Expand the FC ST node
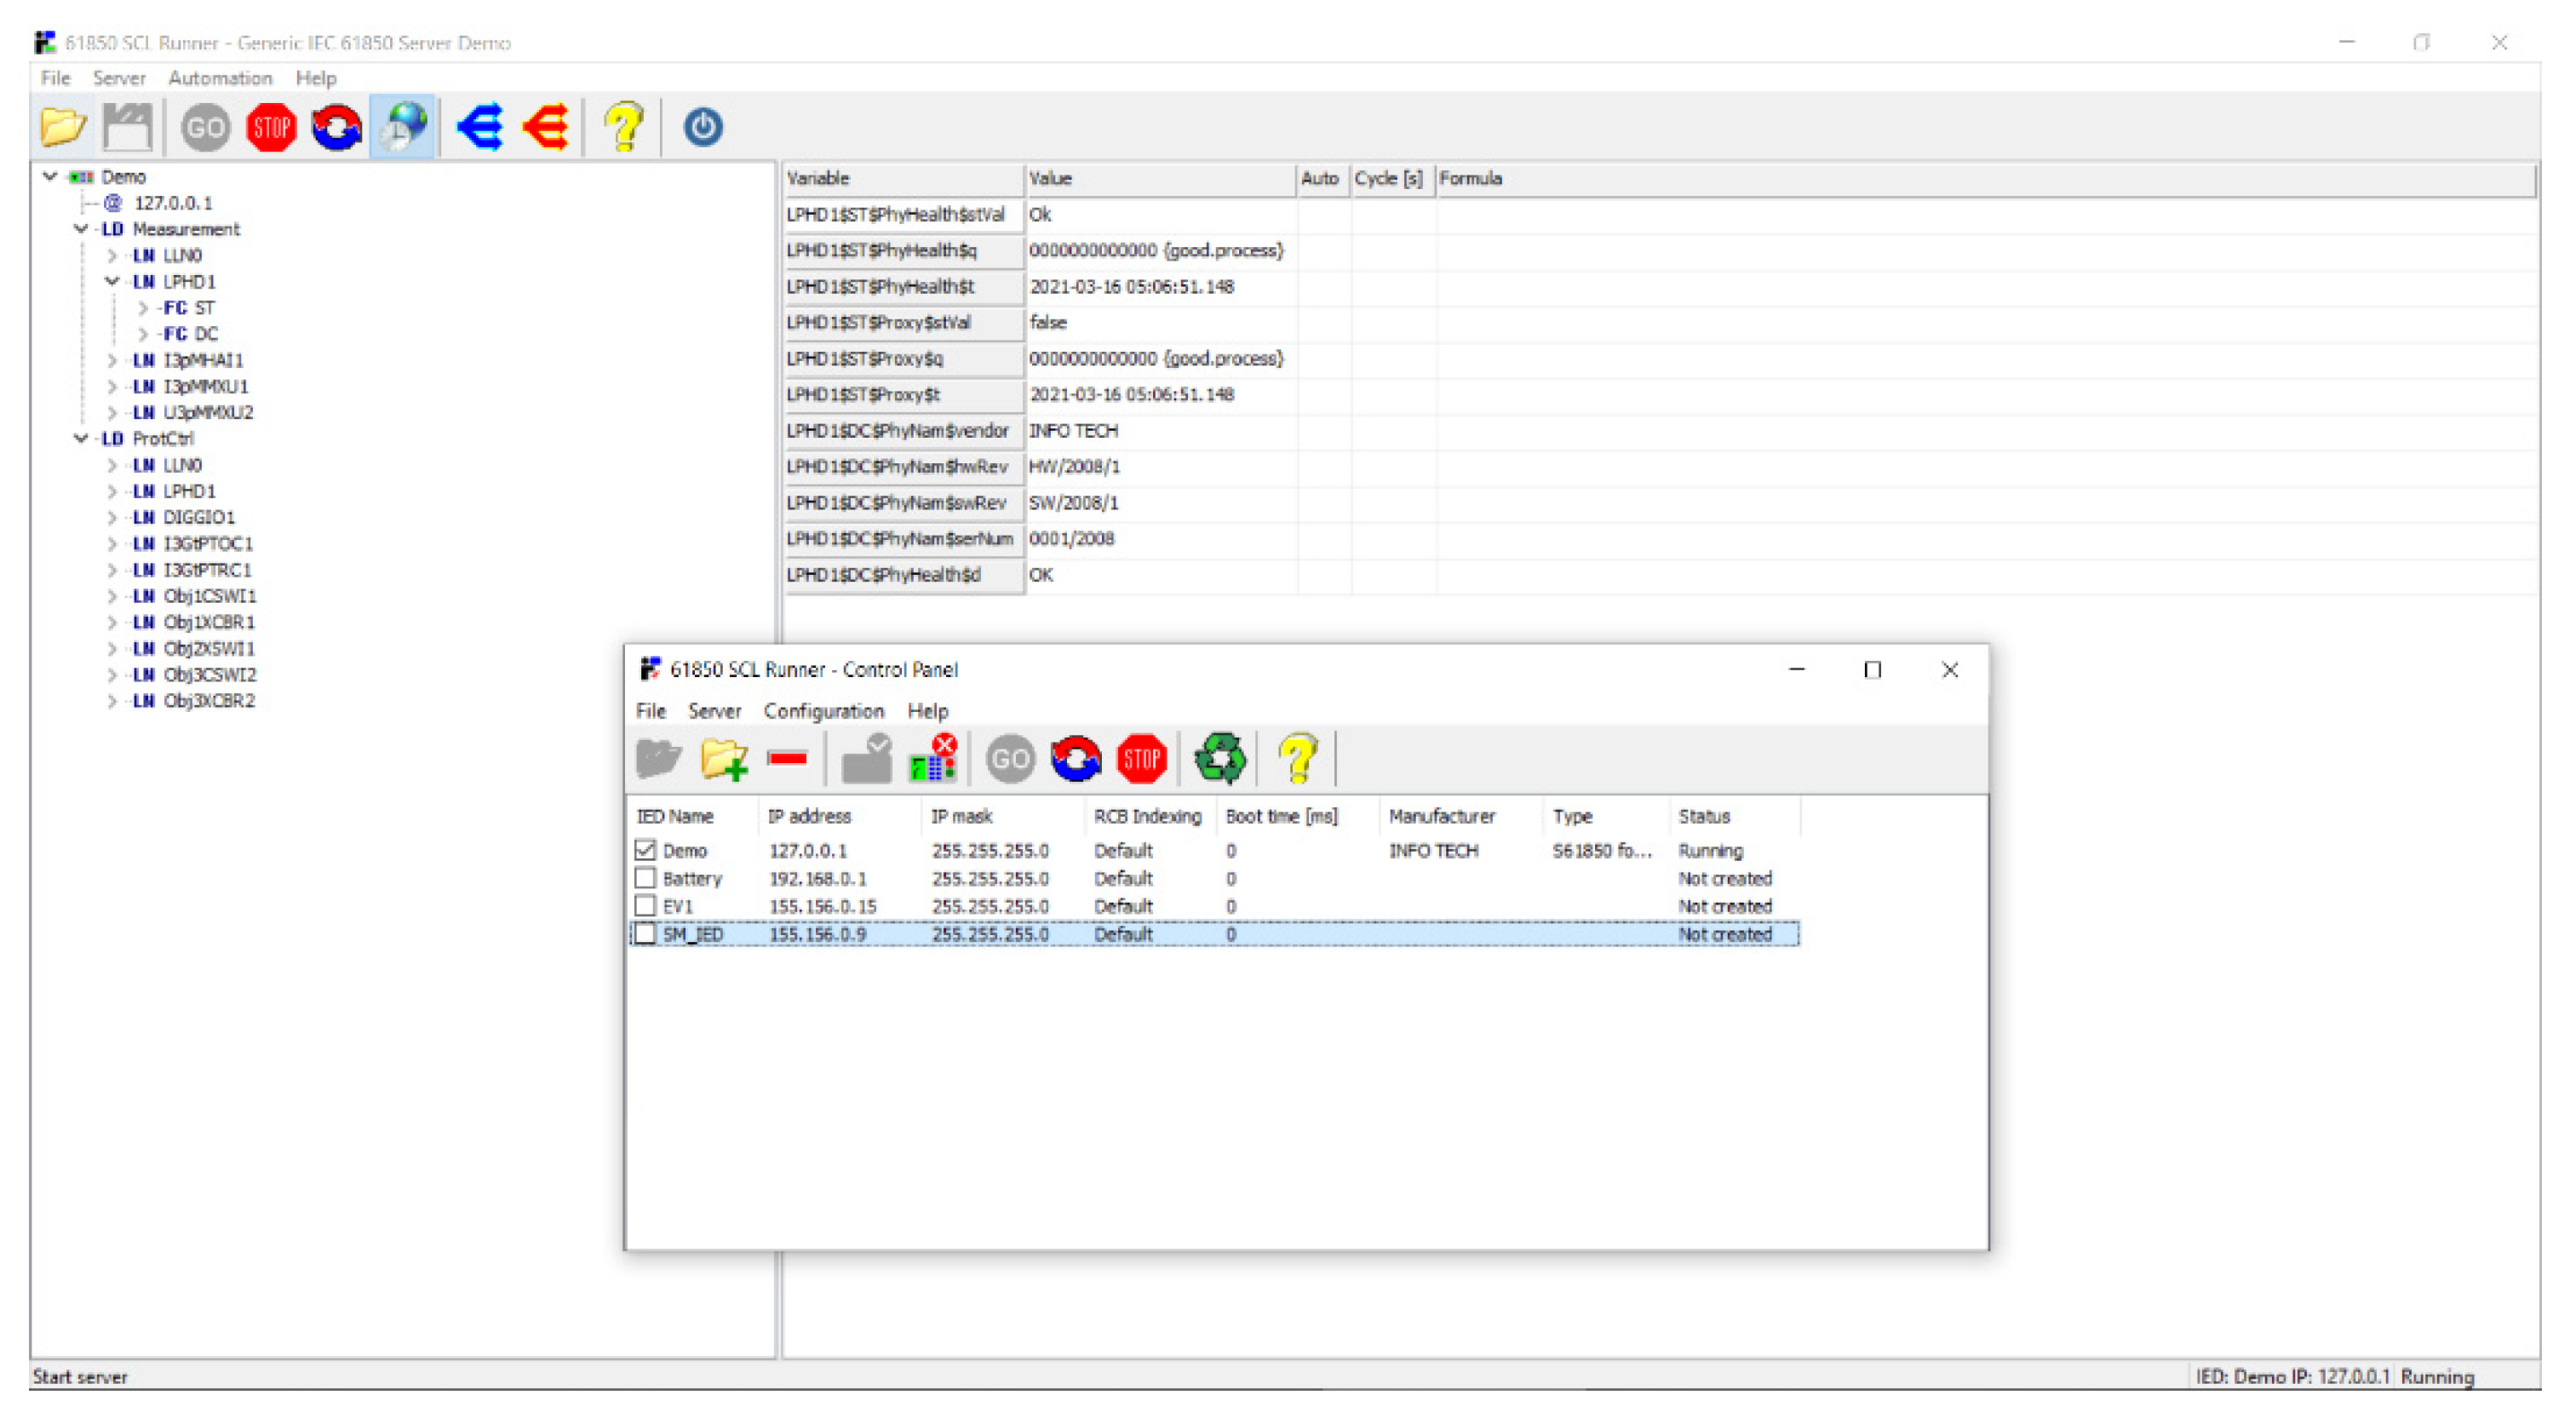The height and width of the screenshot is (1418, 2576). coord(143,308)
